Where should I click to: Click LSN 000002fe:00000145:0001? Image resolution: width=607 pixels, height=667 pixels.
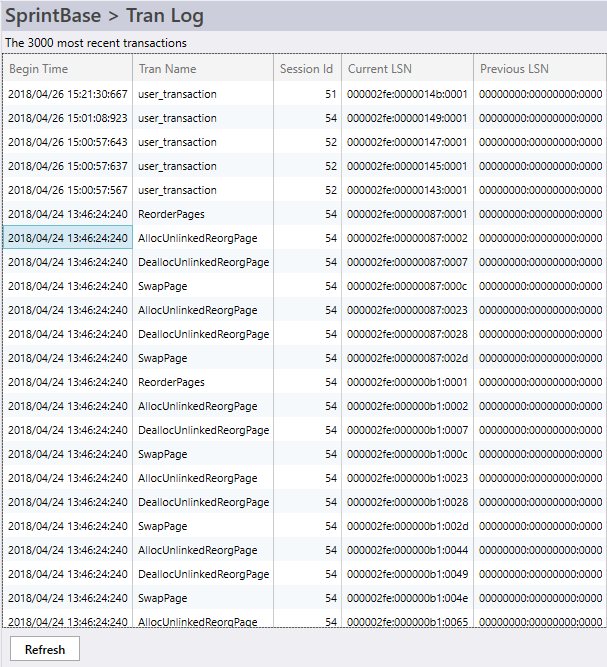pos(407,166)
